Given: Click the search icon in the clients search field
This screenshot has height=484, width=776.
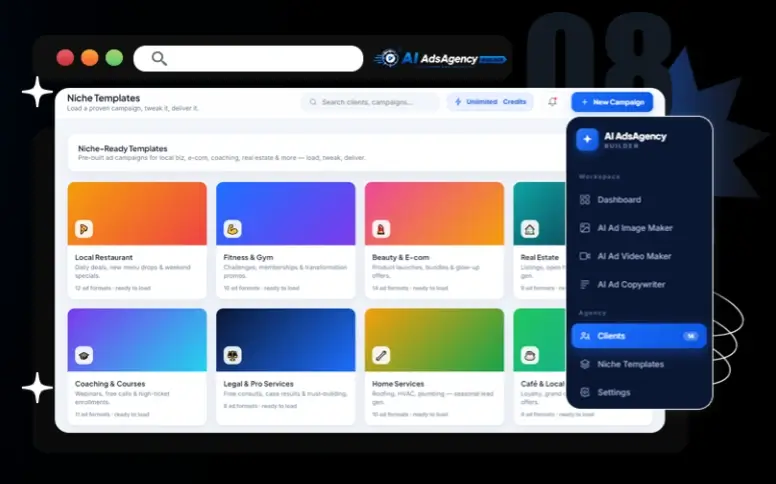Looking at the screenshot, I should click(x=313, y=102).
